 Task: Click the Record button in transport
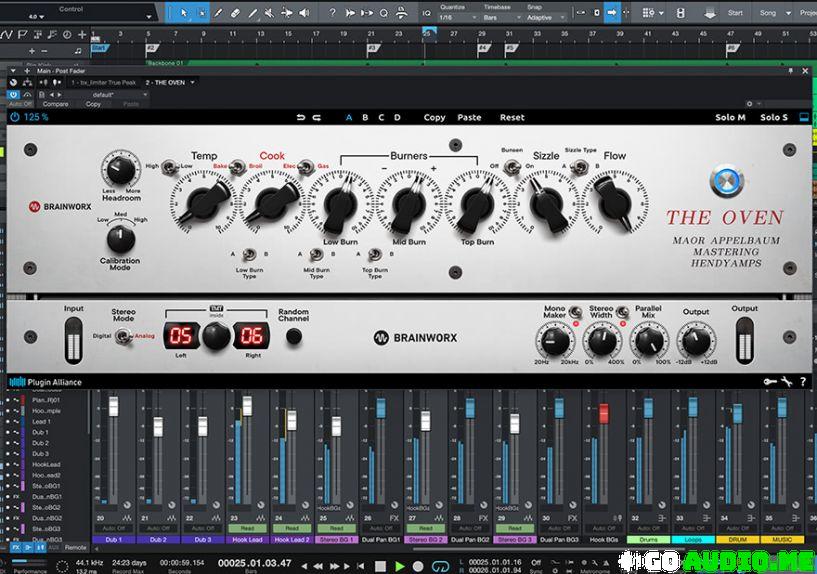click(x=418, y=566)
